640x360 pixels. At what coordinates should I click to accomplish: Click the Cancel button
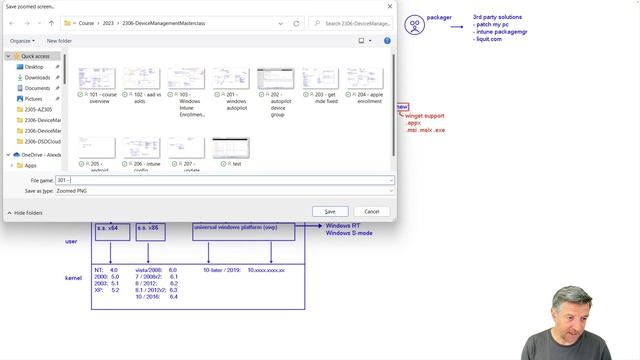pos(371,211)
